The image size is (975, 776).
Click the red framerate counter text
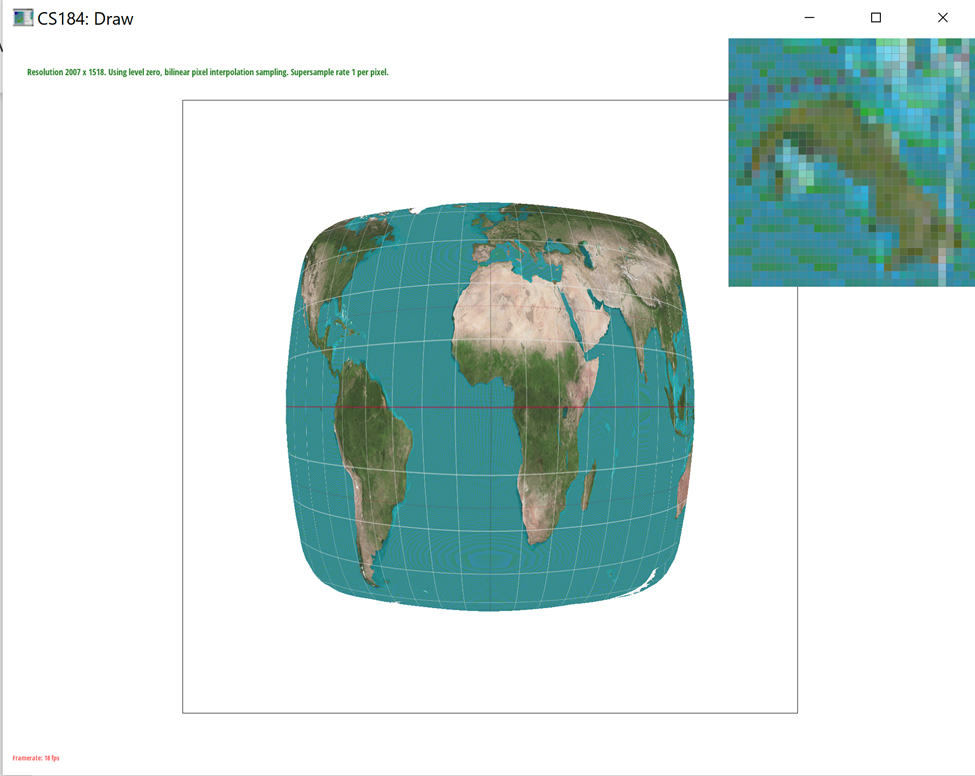(x=36, y=758)
